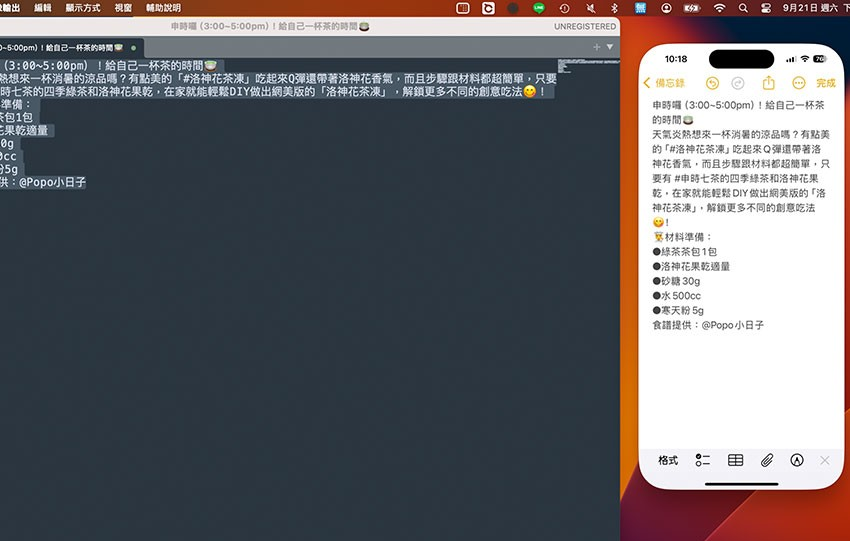Viewport: 850px width, 541px height.
Task: Open the tab list dropdown arrow in Sublime Text
Action: pyautogui.click(x=610, y=47)
